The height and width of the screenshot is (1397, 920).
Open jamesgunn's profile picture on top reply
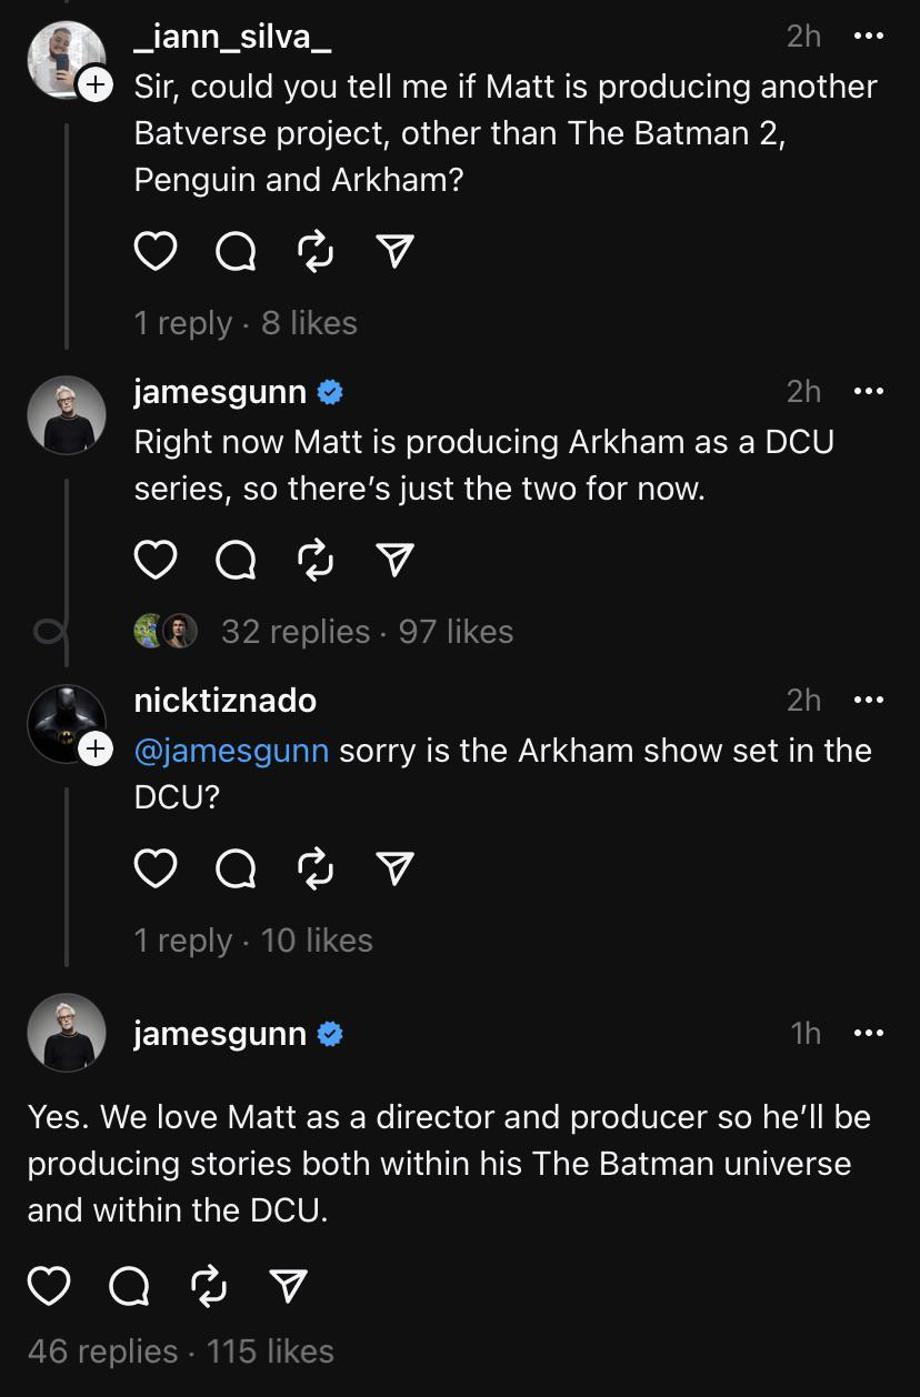pyautogui.click(x=66, y=414)
